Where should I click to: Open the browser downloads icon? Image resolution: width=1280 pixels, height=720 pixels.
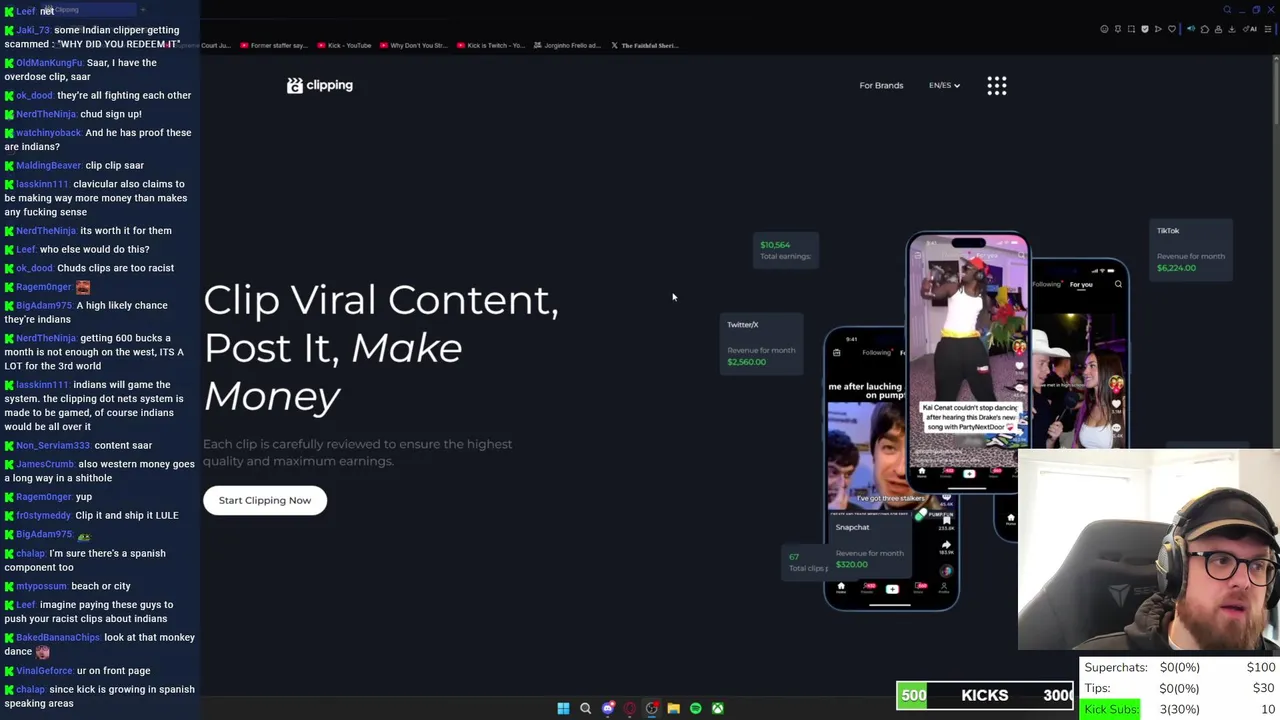(1232, 29)
